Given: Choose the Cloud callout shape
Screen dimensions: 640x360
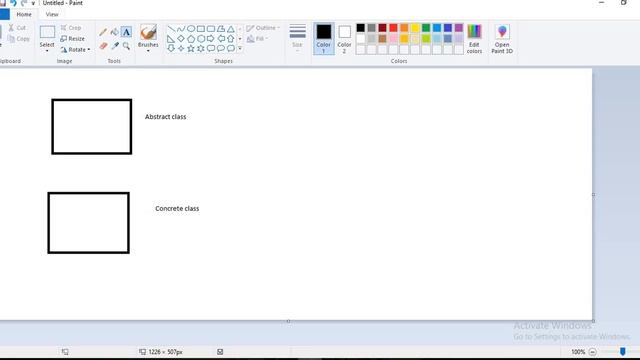Looking at the screenshot, I should click(231, 49).
